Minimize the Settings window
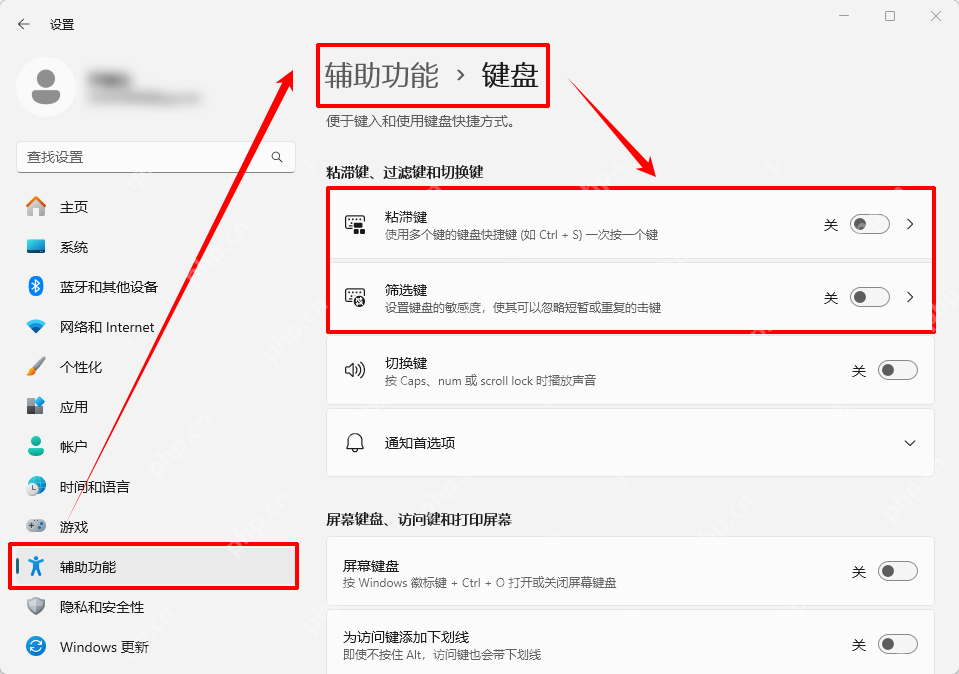This screenshot has height=674, width=959. click(844, 16)
